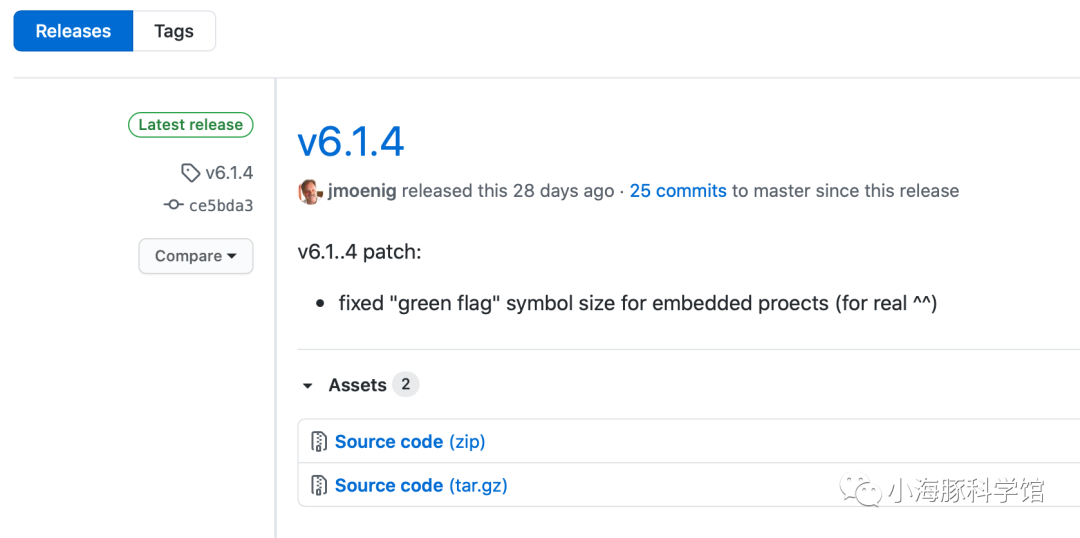Viewport: 1080px width, 538px height.
Task: Click the tar.gz file icon
Action: coord(318,486)
